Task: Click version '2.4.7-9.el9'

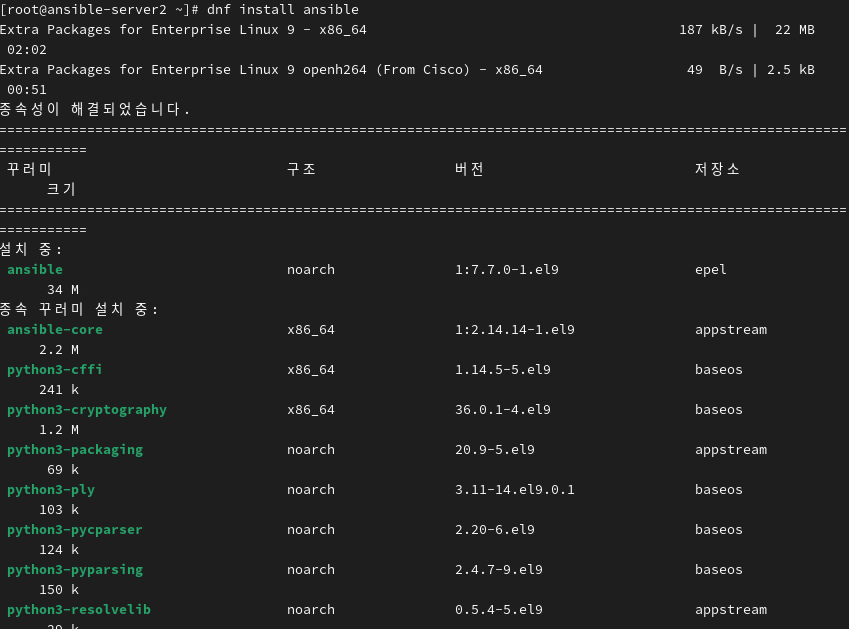Action: coord(499,570)
